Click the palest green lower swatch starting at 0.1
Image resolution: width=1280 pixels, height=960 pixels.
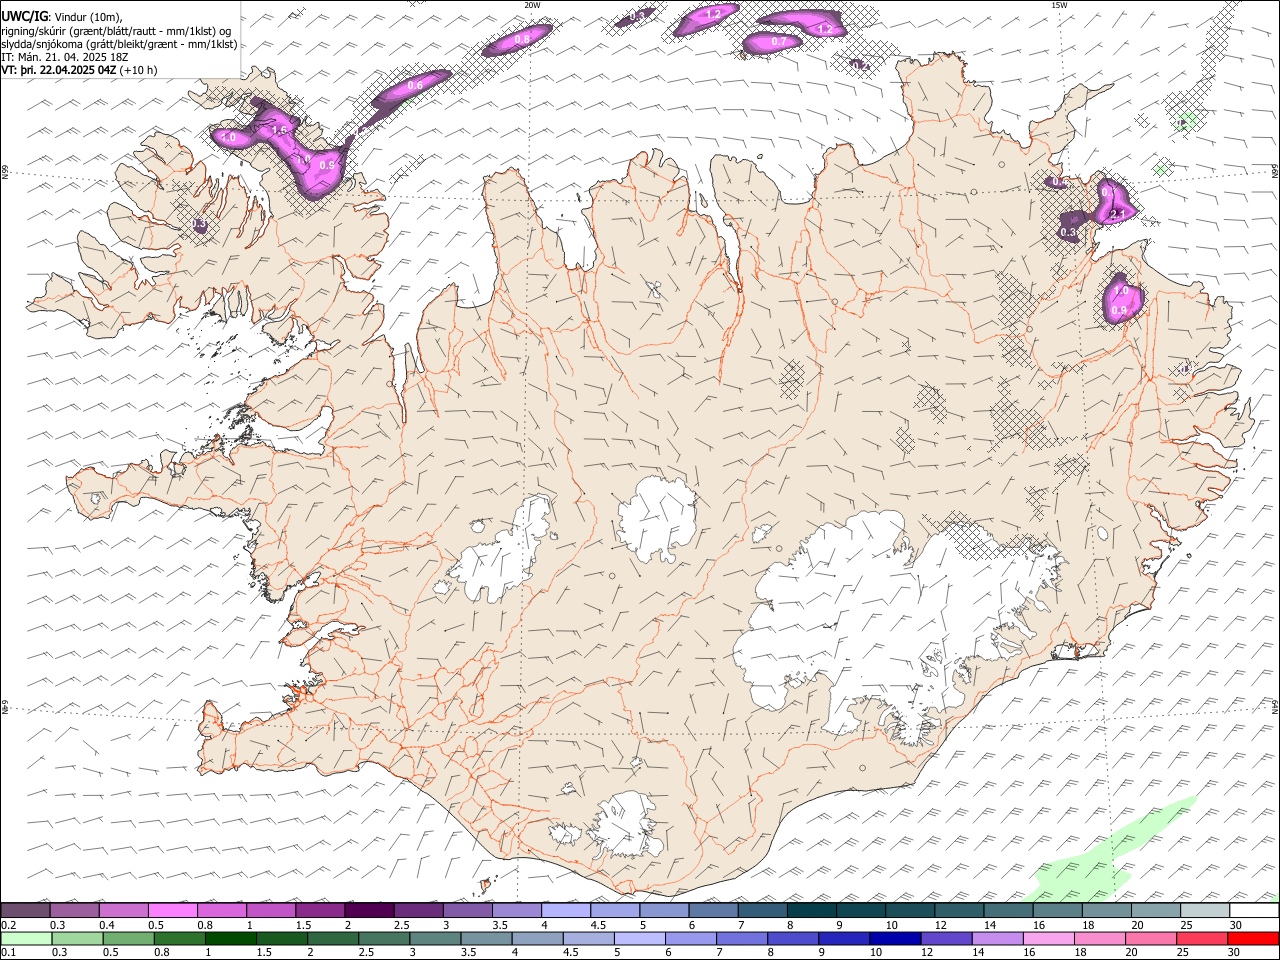25,938
